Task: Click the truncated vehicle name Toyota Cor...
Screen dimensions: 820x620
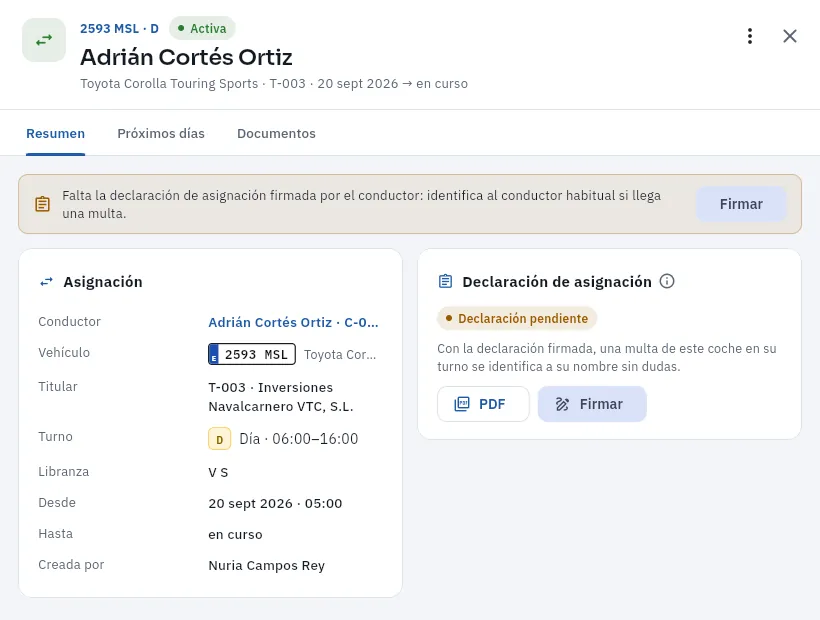Action: [x=340, y=354]
